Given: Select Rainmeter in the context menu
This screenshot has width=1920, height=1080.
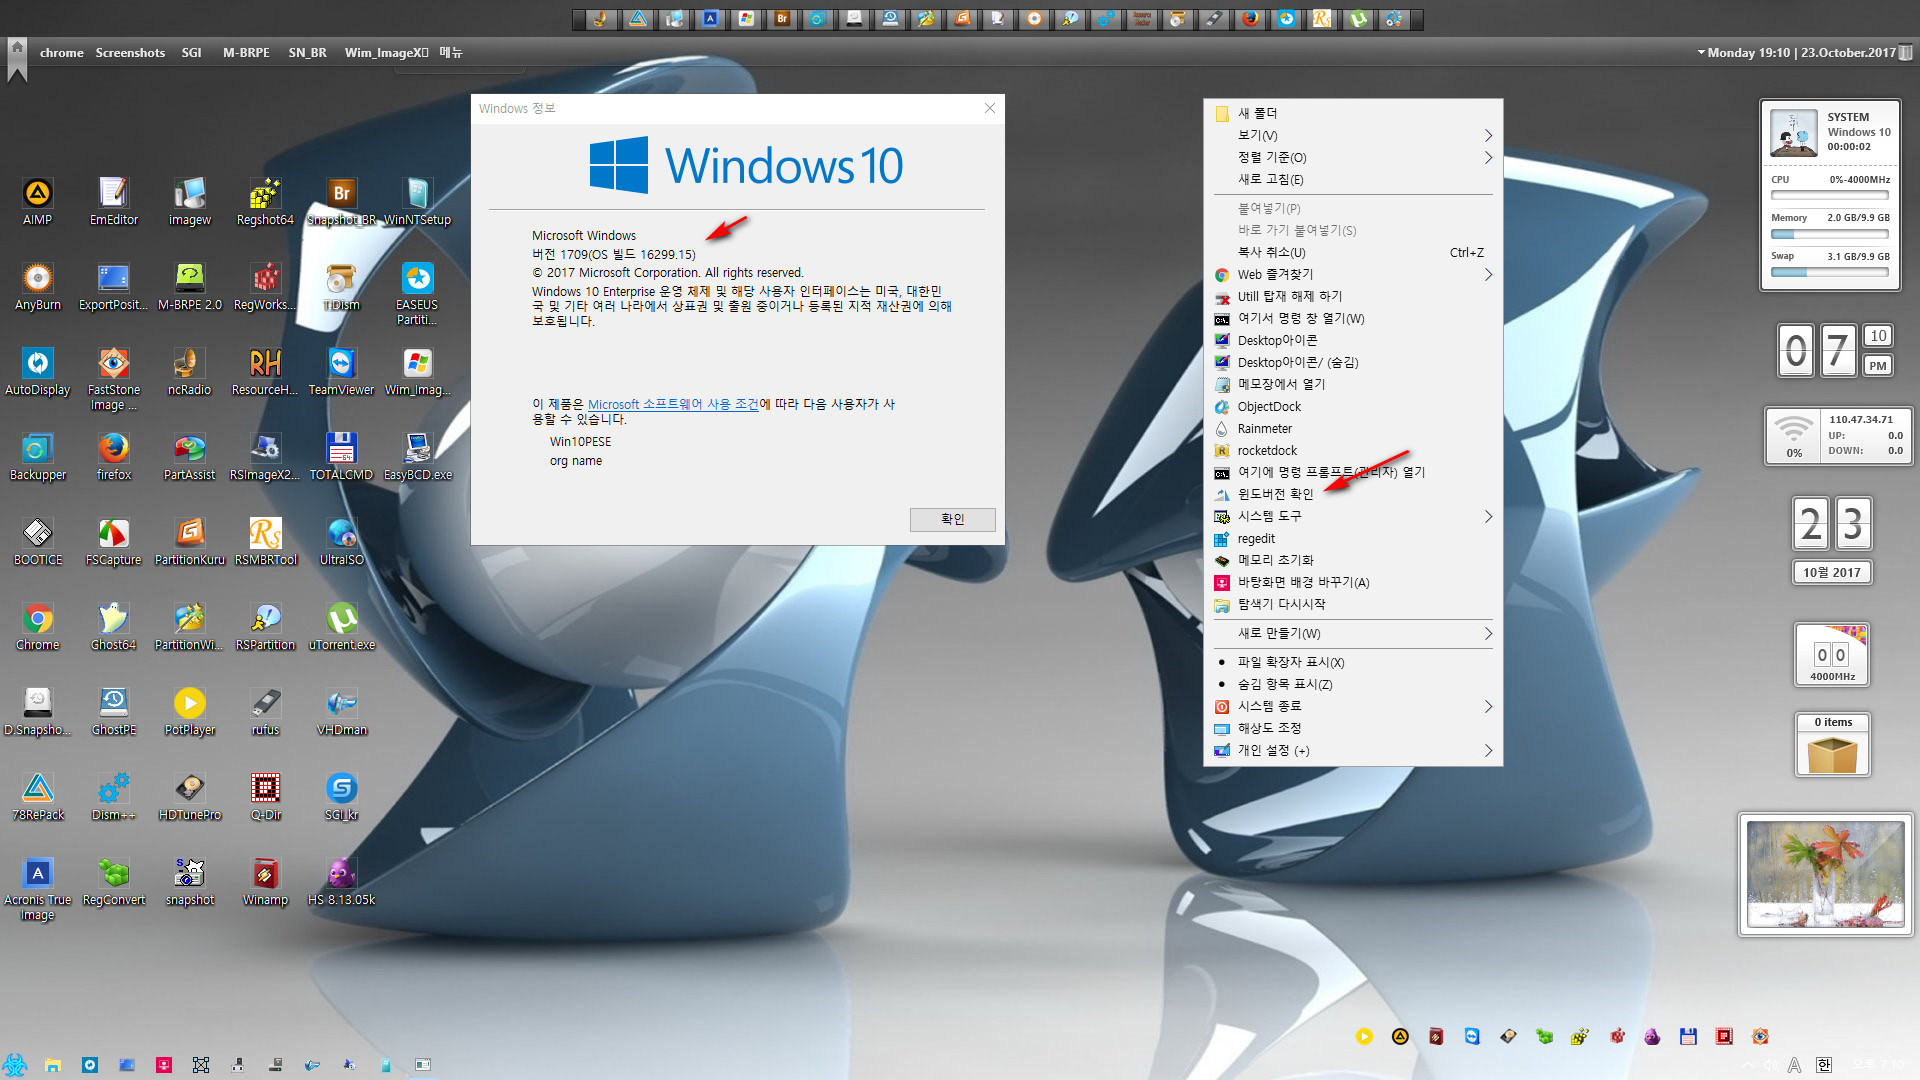Looking at the screenshot, I should coord(1352,428).
